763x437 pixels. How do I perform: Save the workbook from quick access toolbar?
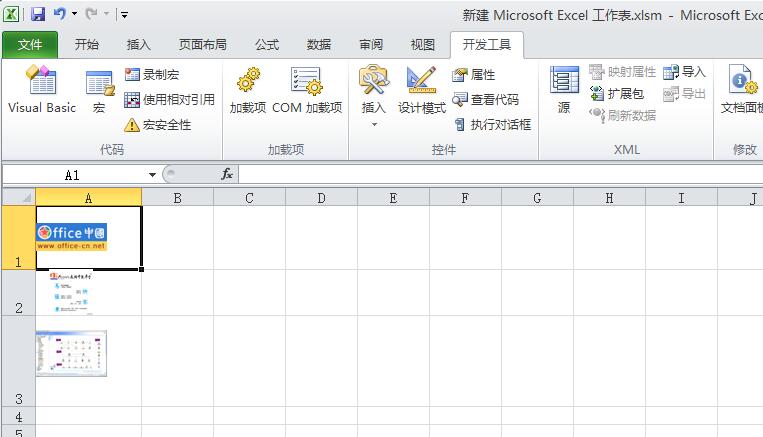38,14
